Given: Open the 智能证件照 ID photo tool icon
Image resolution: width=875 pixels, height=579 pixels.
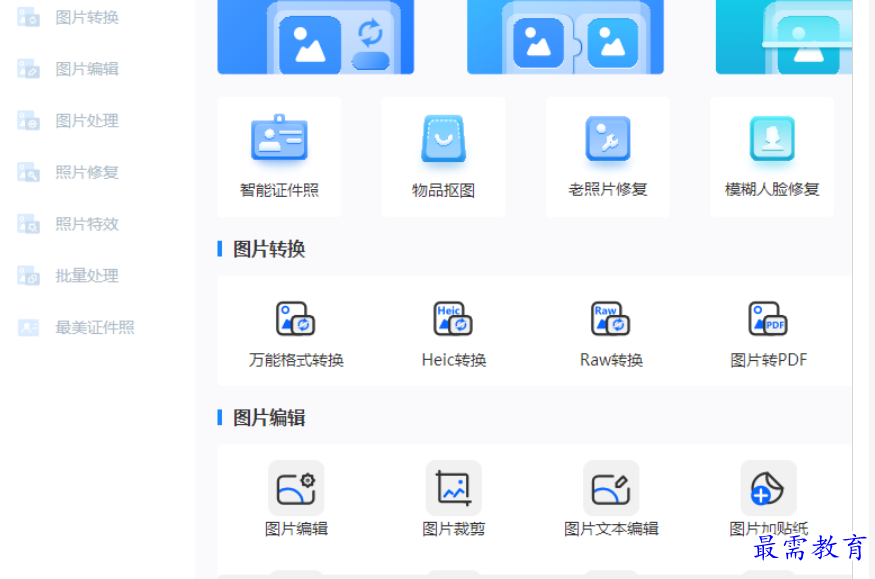Looking at the screenshot, I should pyautogui.click(x=279, y=138).
